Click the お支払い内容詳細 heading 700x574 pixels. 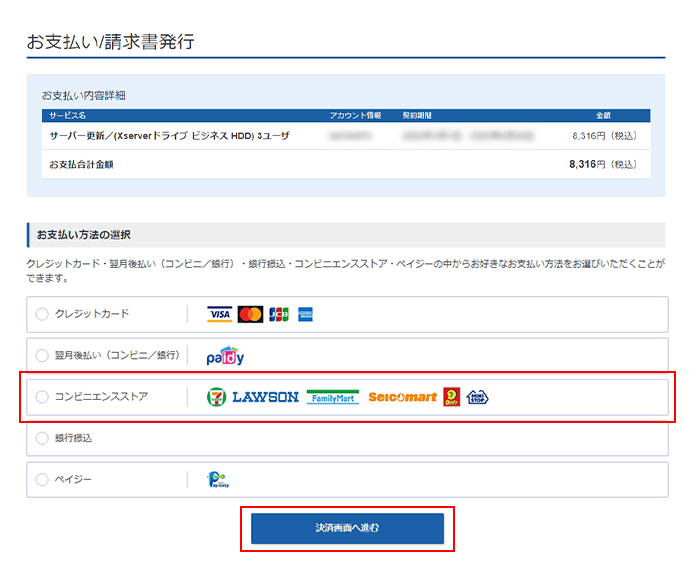[x=83, y=96]
